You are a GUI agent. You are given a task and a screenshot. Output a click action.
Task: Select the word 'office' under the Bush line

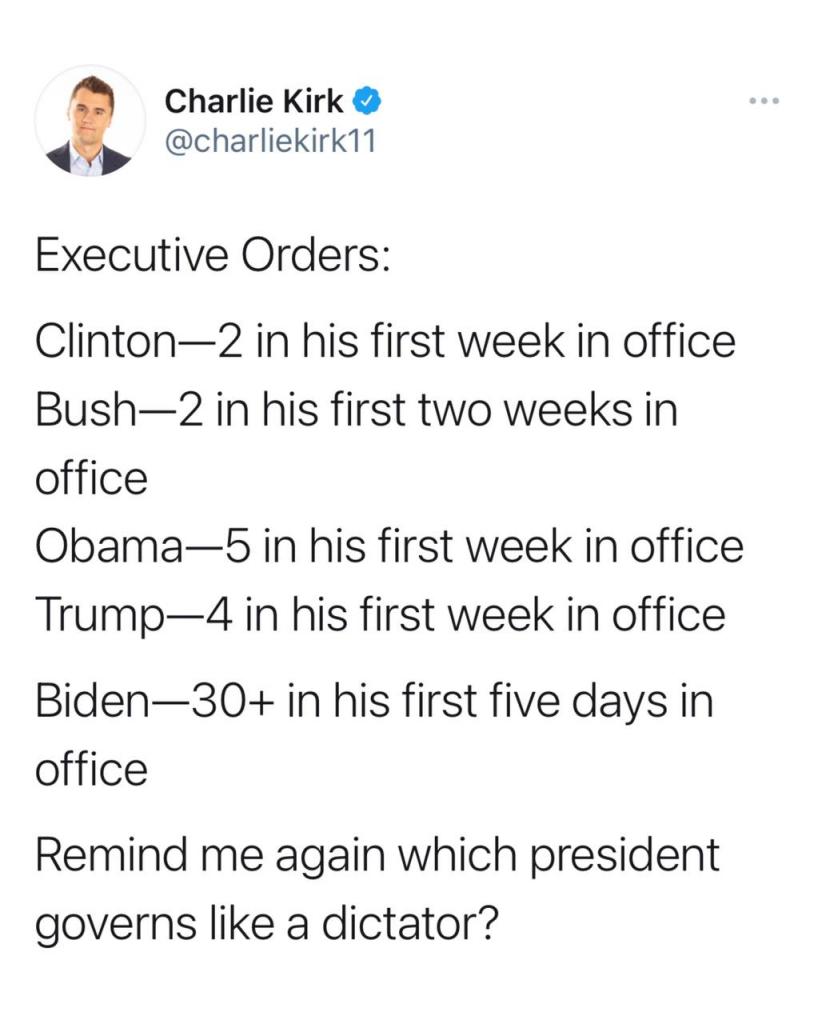(91, 477)
